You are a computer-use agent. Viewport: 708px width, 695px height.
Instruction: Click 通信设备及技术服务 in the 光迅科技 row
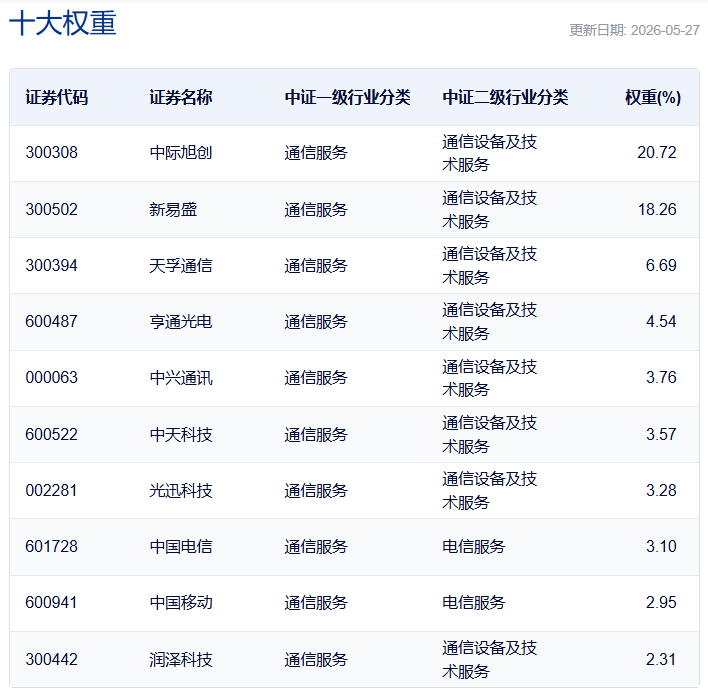[489, 490]
